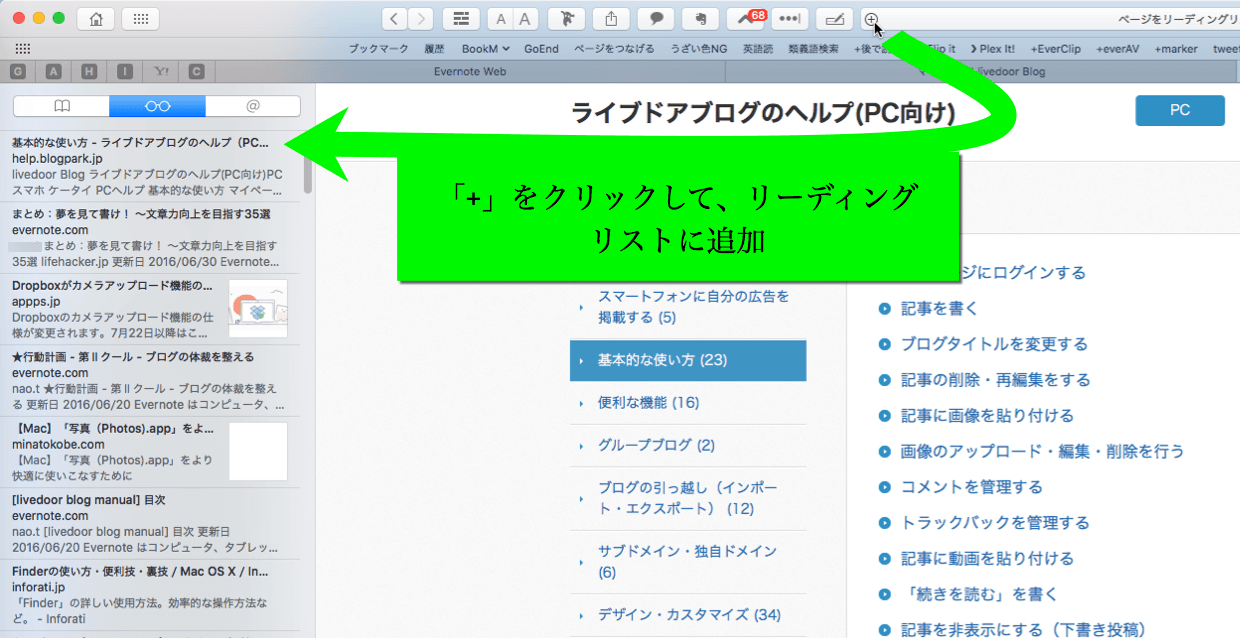
Task: Click the three-dots toolbar button
Action: (790, 19)
